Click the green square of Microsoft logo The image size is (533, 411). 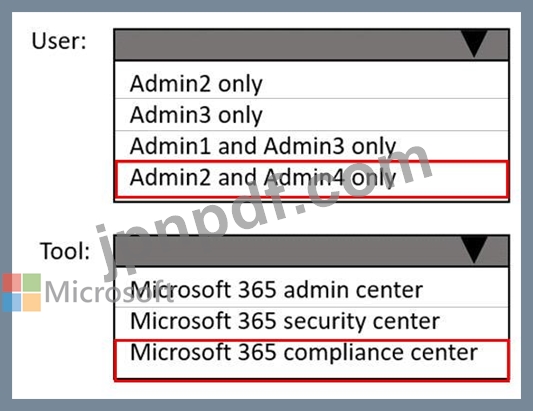point(32,282)
